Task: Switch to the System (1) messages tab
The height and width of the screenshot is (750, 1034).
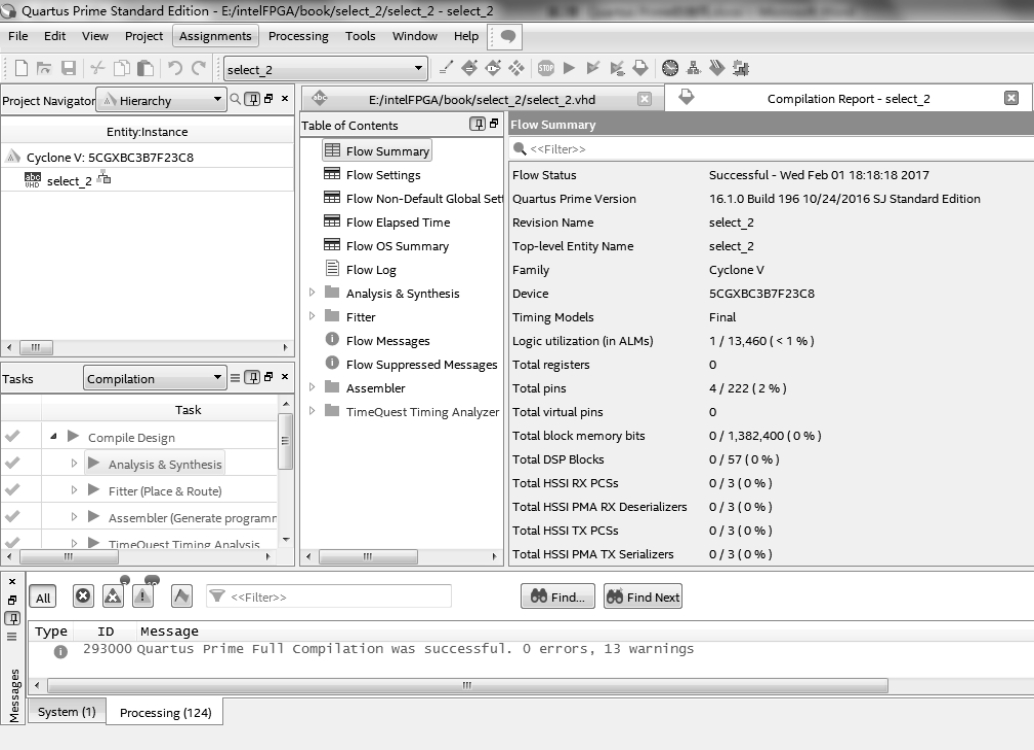Action: (x=67, y=712)
